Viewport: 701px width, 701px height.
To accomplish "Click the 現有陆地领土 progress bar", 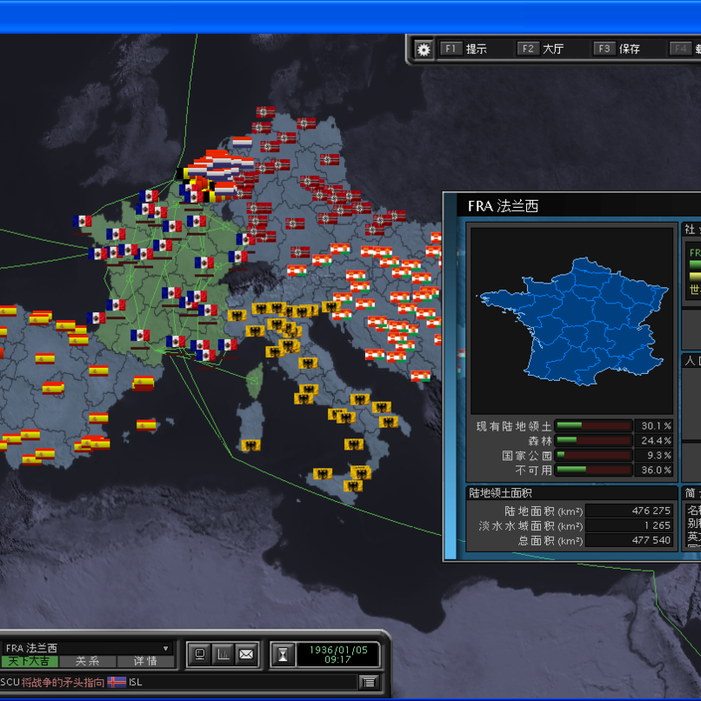I will click(593, 426).
